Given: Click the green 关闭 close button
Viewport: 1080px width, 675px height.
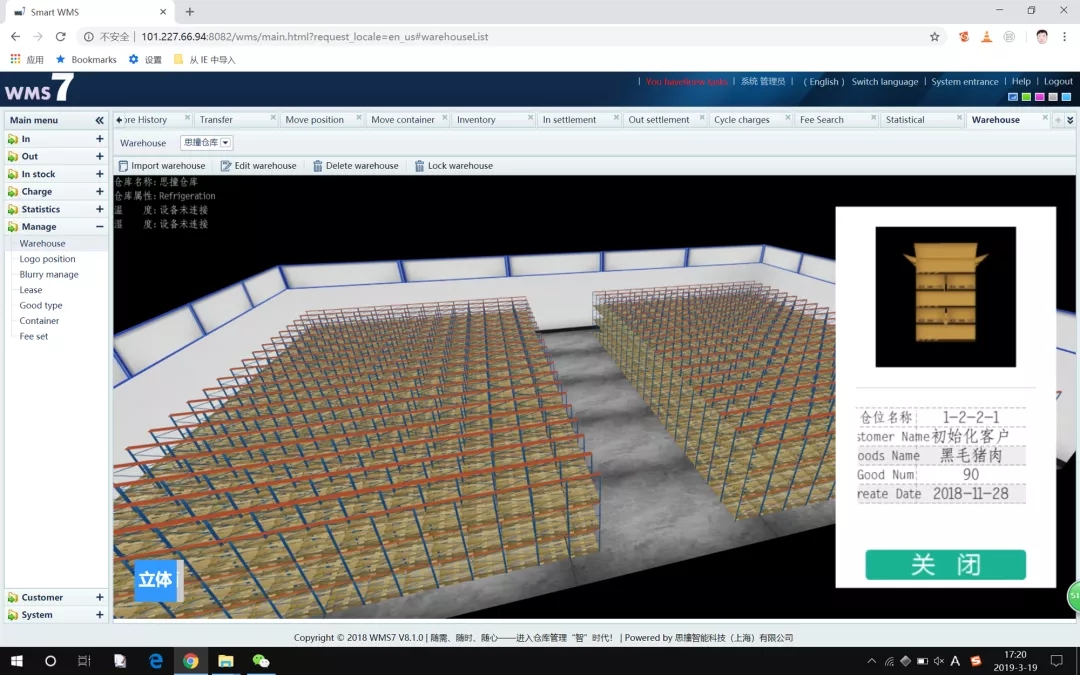Looking at the screenshot, I should click(945, 565).
